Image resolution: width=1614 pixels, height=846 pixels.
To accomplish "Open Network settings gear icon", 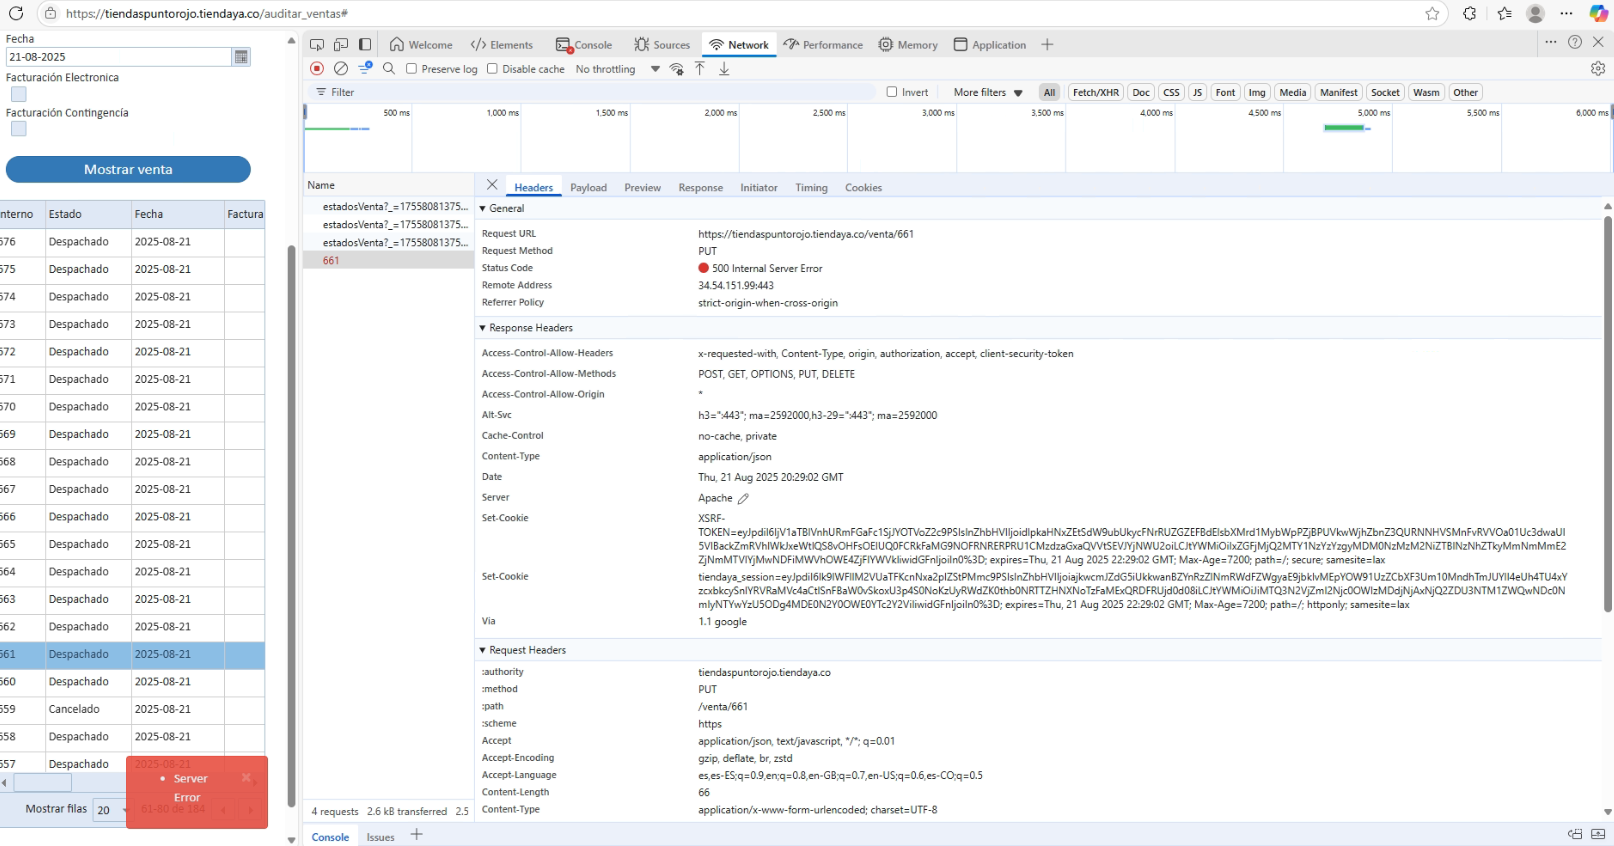I will (x=1597, y=69).
